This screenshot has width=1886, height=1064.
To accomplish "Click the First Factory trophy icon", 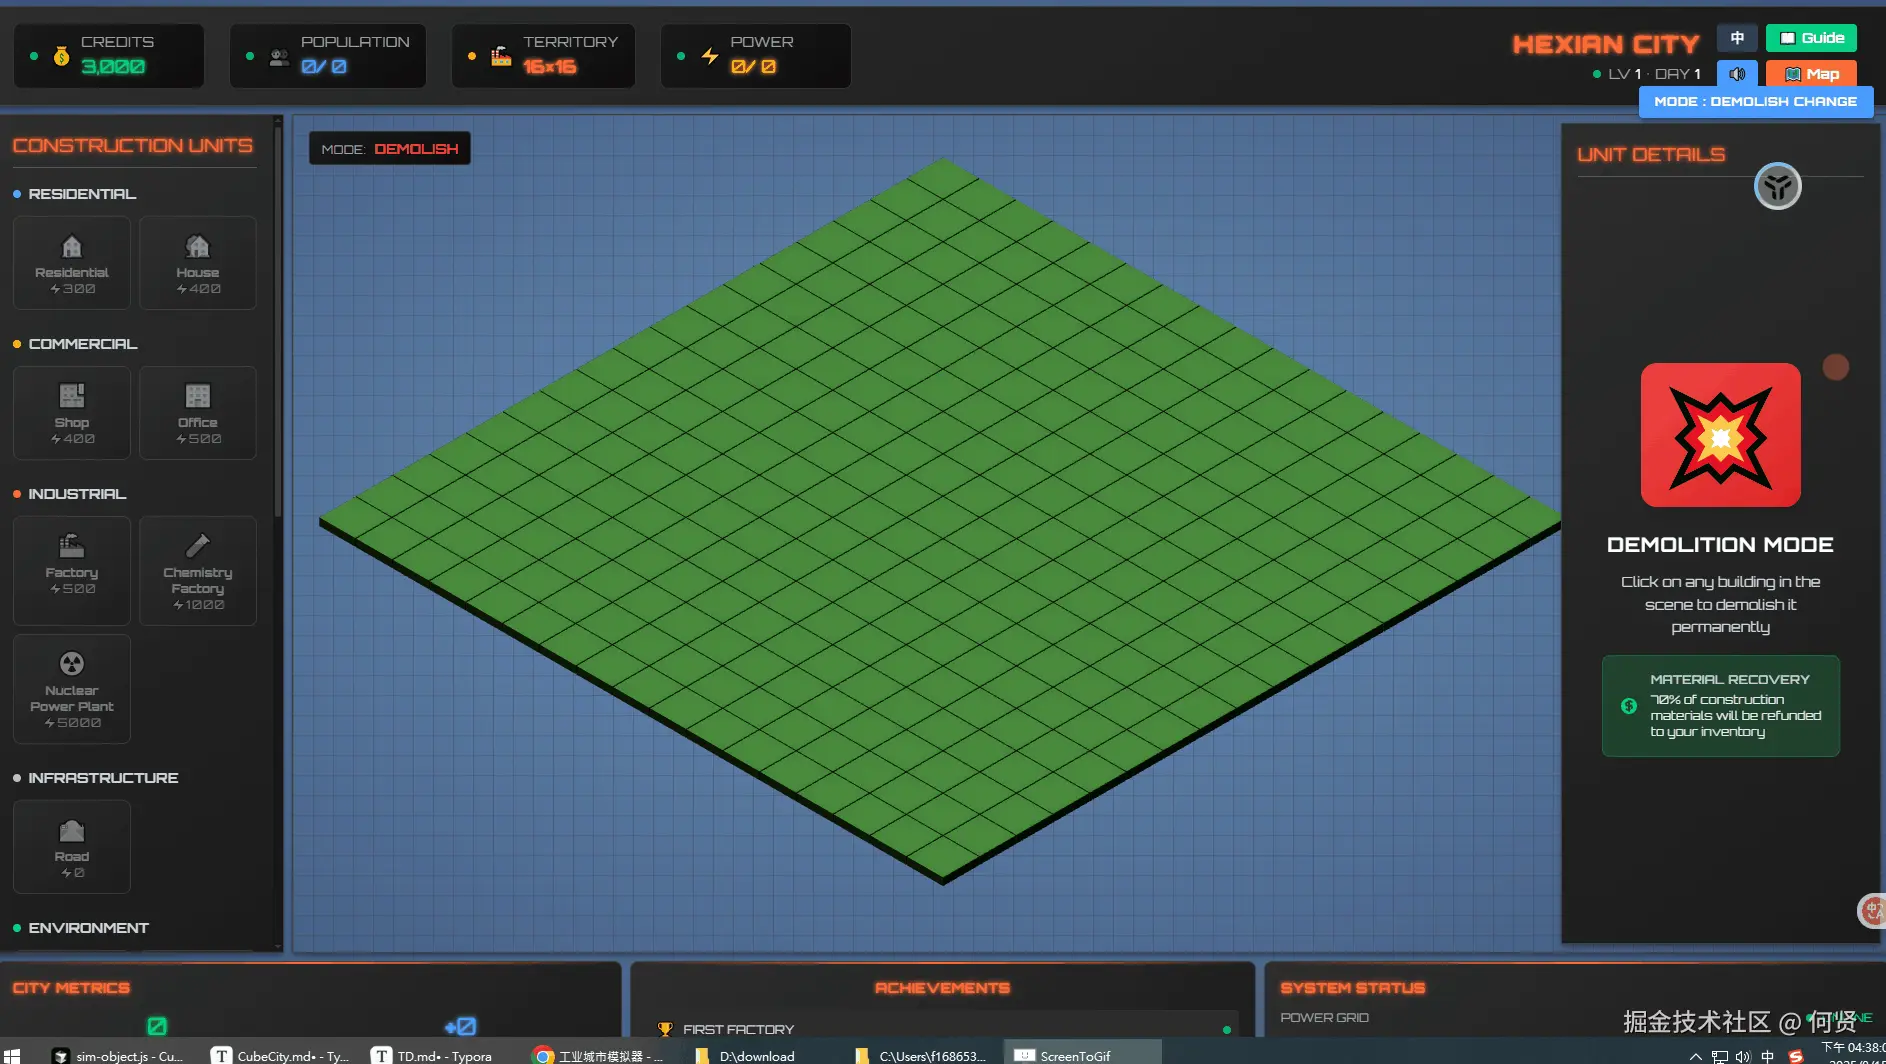I will pos(665,1028).
